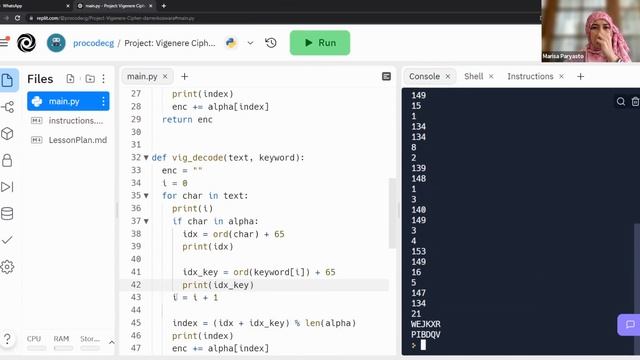The height and width of the screenshot is (360, 640).
Task: Add a new editor tab
Action: [184, 76]
